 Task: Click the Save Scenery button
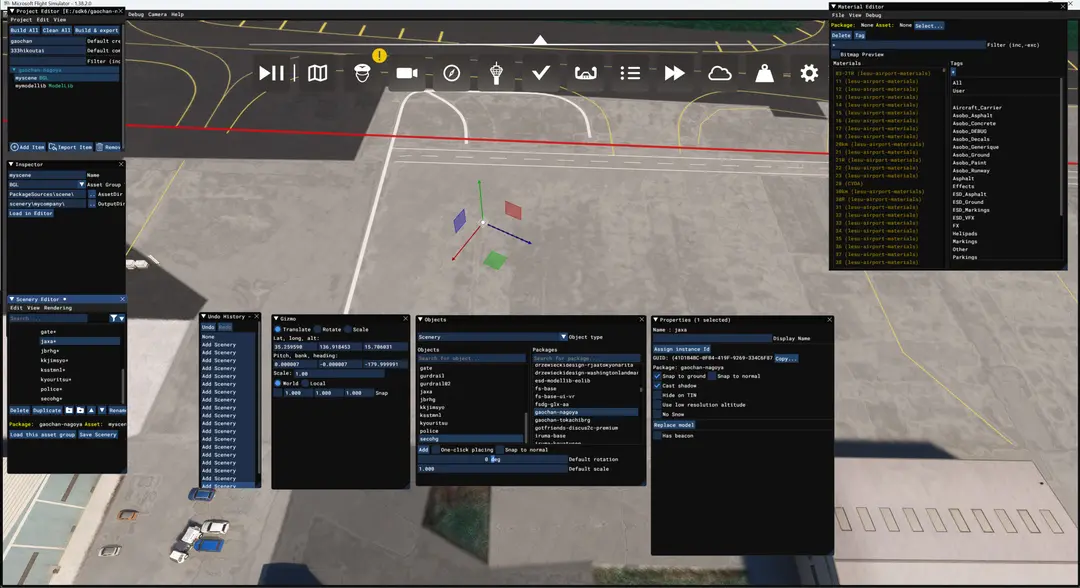tap(98, 434)
